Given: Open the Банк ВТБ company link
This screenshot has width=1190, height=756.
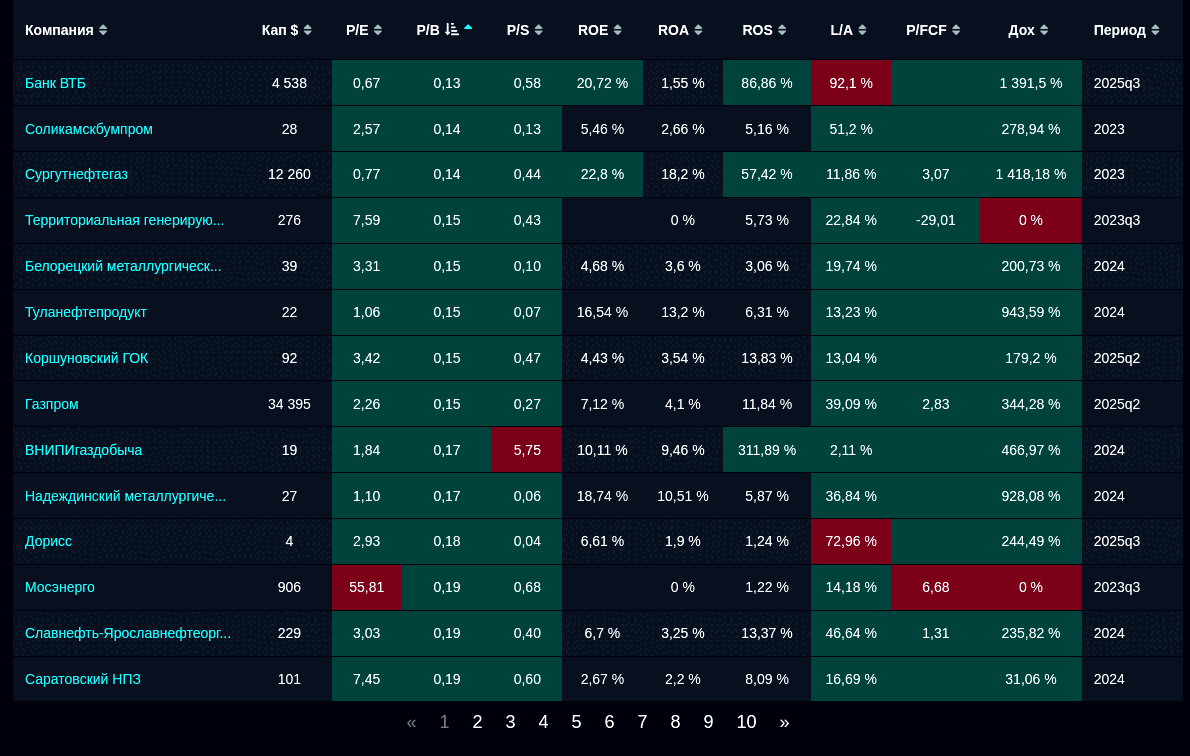Looking at the screenshot, I should 55,83.
